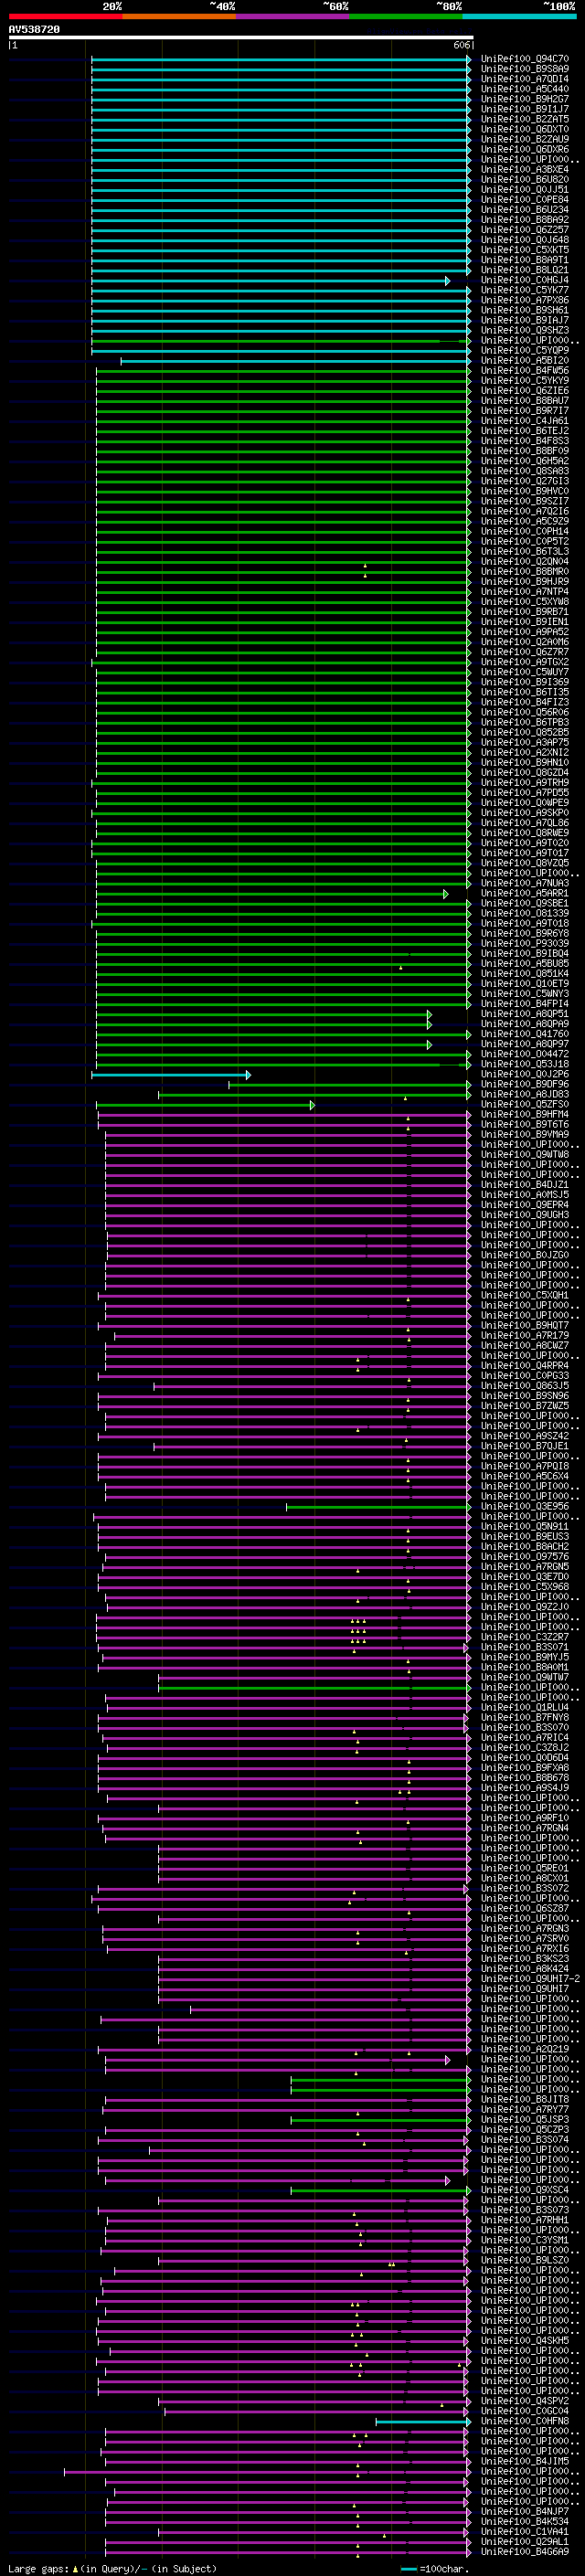The width and height of the screenshot is (585, 2576).
Task: Select the UniRef100_A7NUA3 hit
Action: pyautogui.click(x=525, y=883)
